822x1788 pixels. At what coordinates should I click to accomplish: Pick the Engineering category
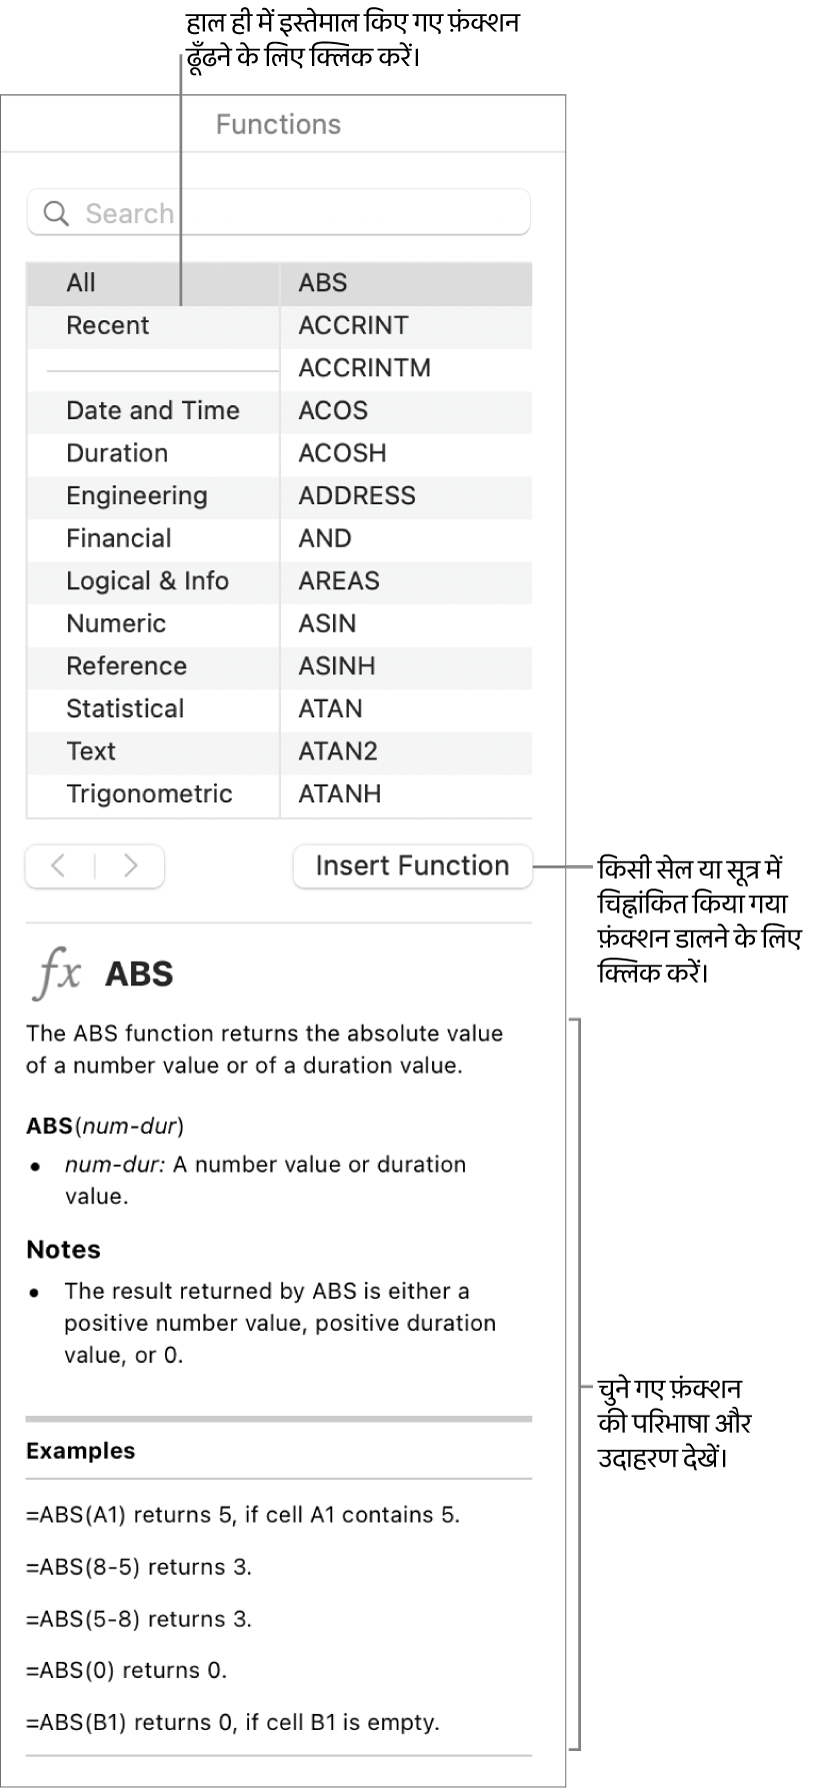click(136, 496)
